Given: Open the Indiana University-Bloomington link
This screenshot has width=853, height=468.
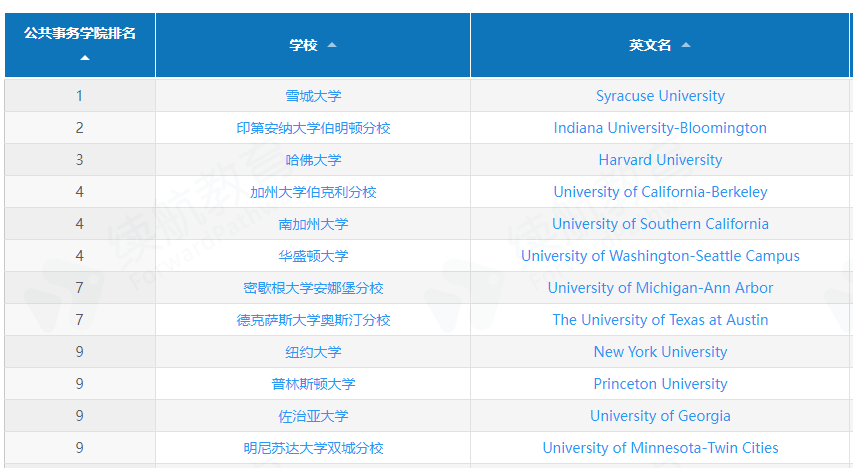Looking at the screenshot, I should coord(660,128).
